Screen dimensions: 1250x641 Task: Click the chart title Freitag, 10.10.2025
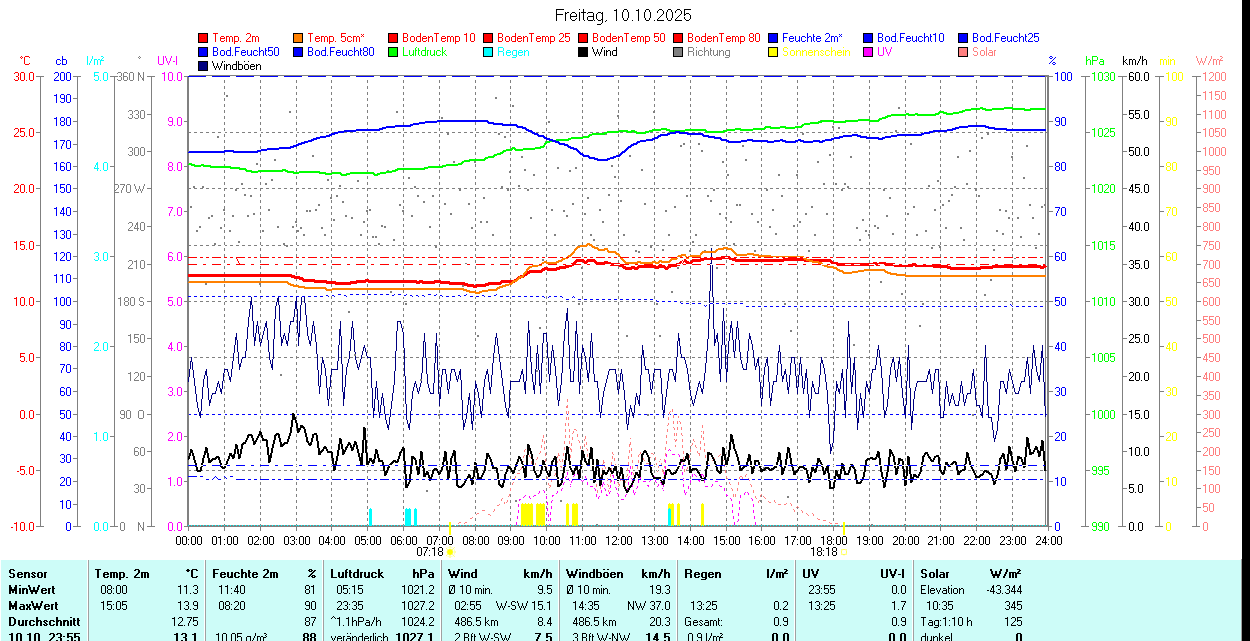[623, 16]
